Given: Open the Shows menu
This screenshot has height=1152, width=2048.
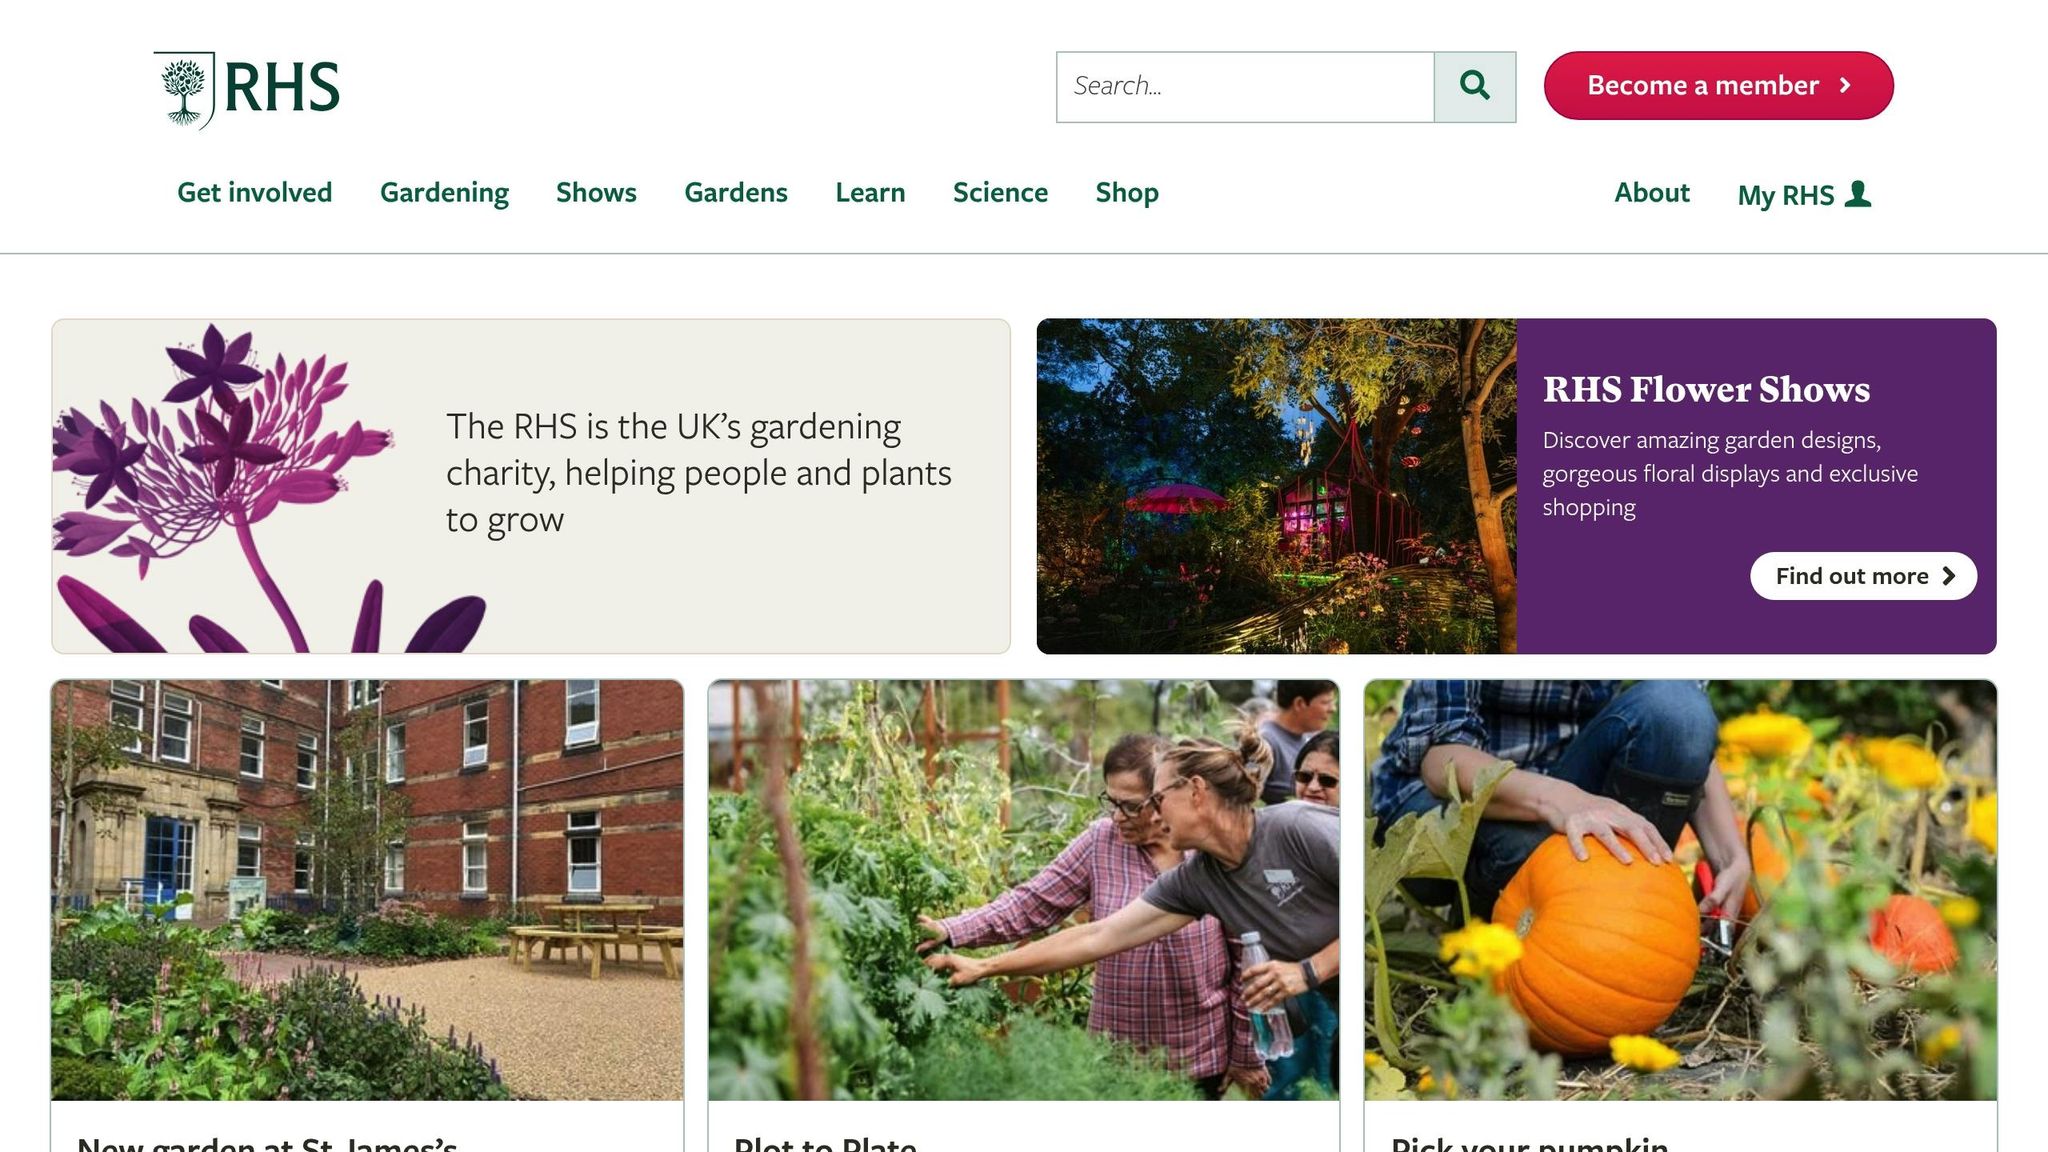Looking at the screenshot, I should click(596, 192).
